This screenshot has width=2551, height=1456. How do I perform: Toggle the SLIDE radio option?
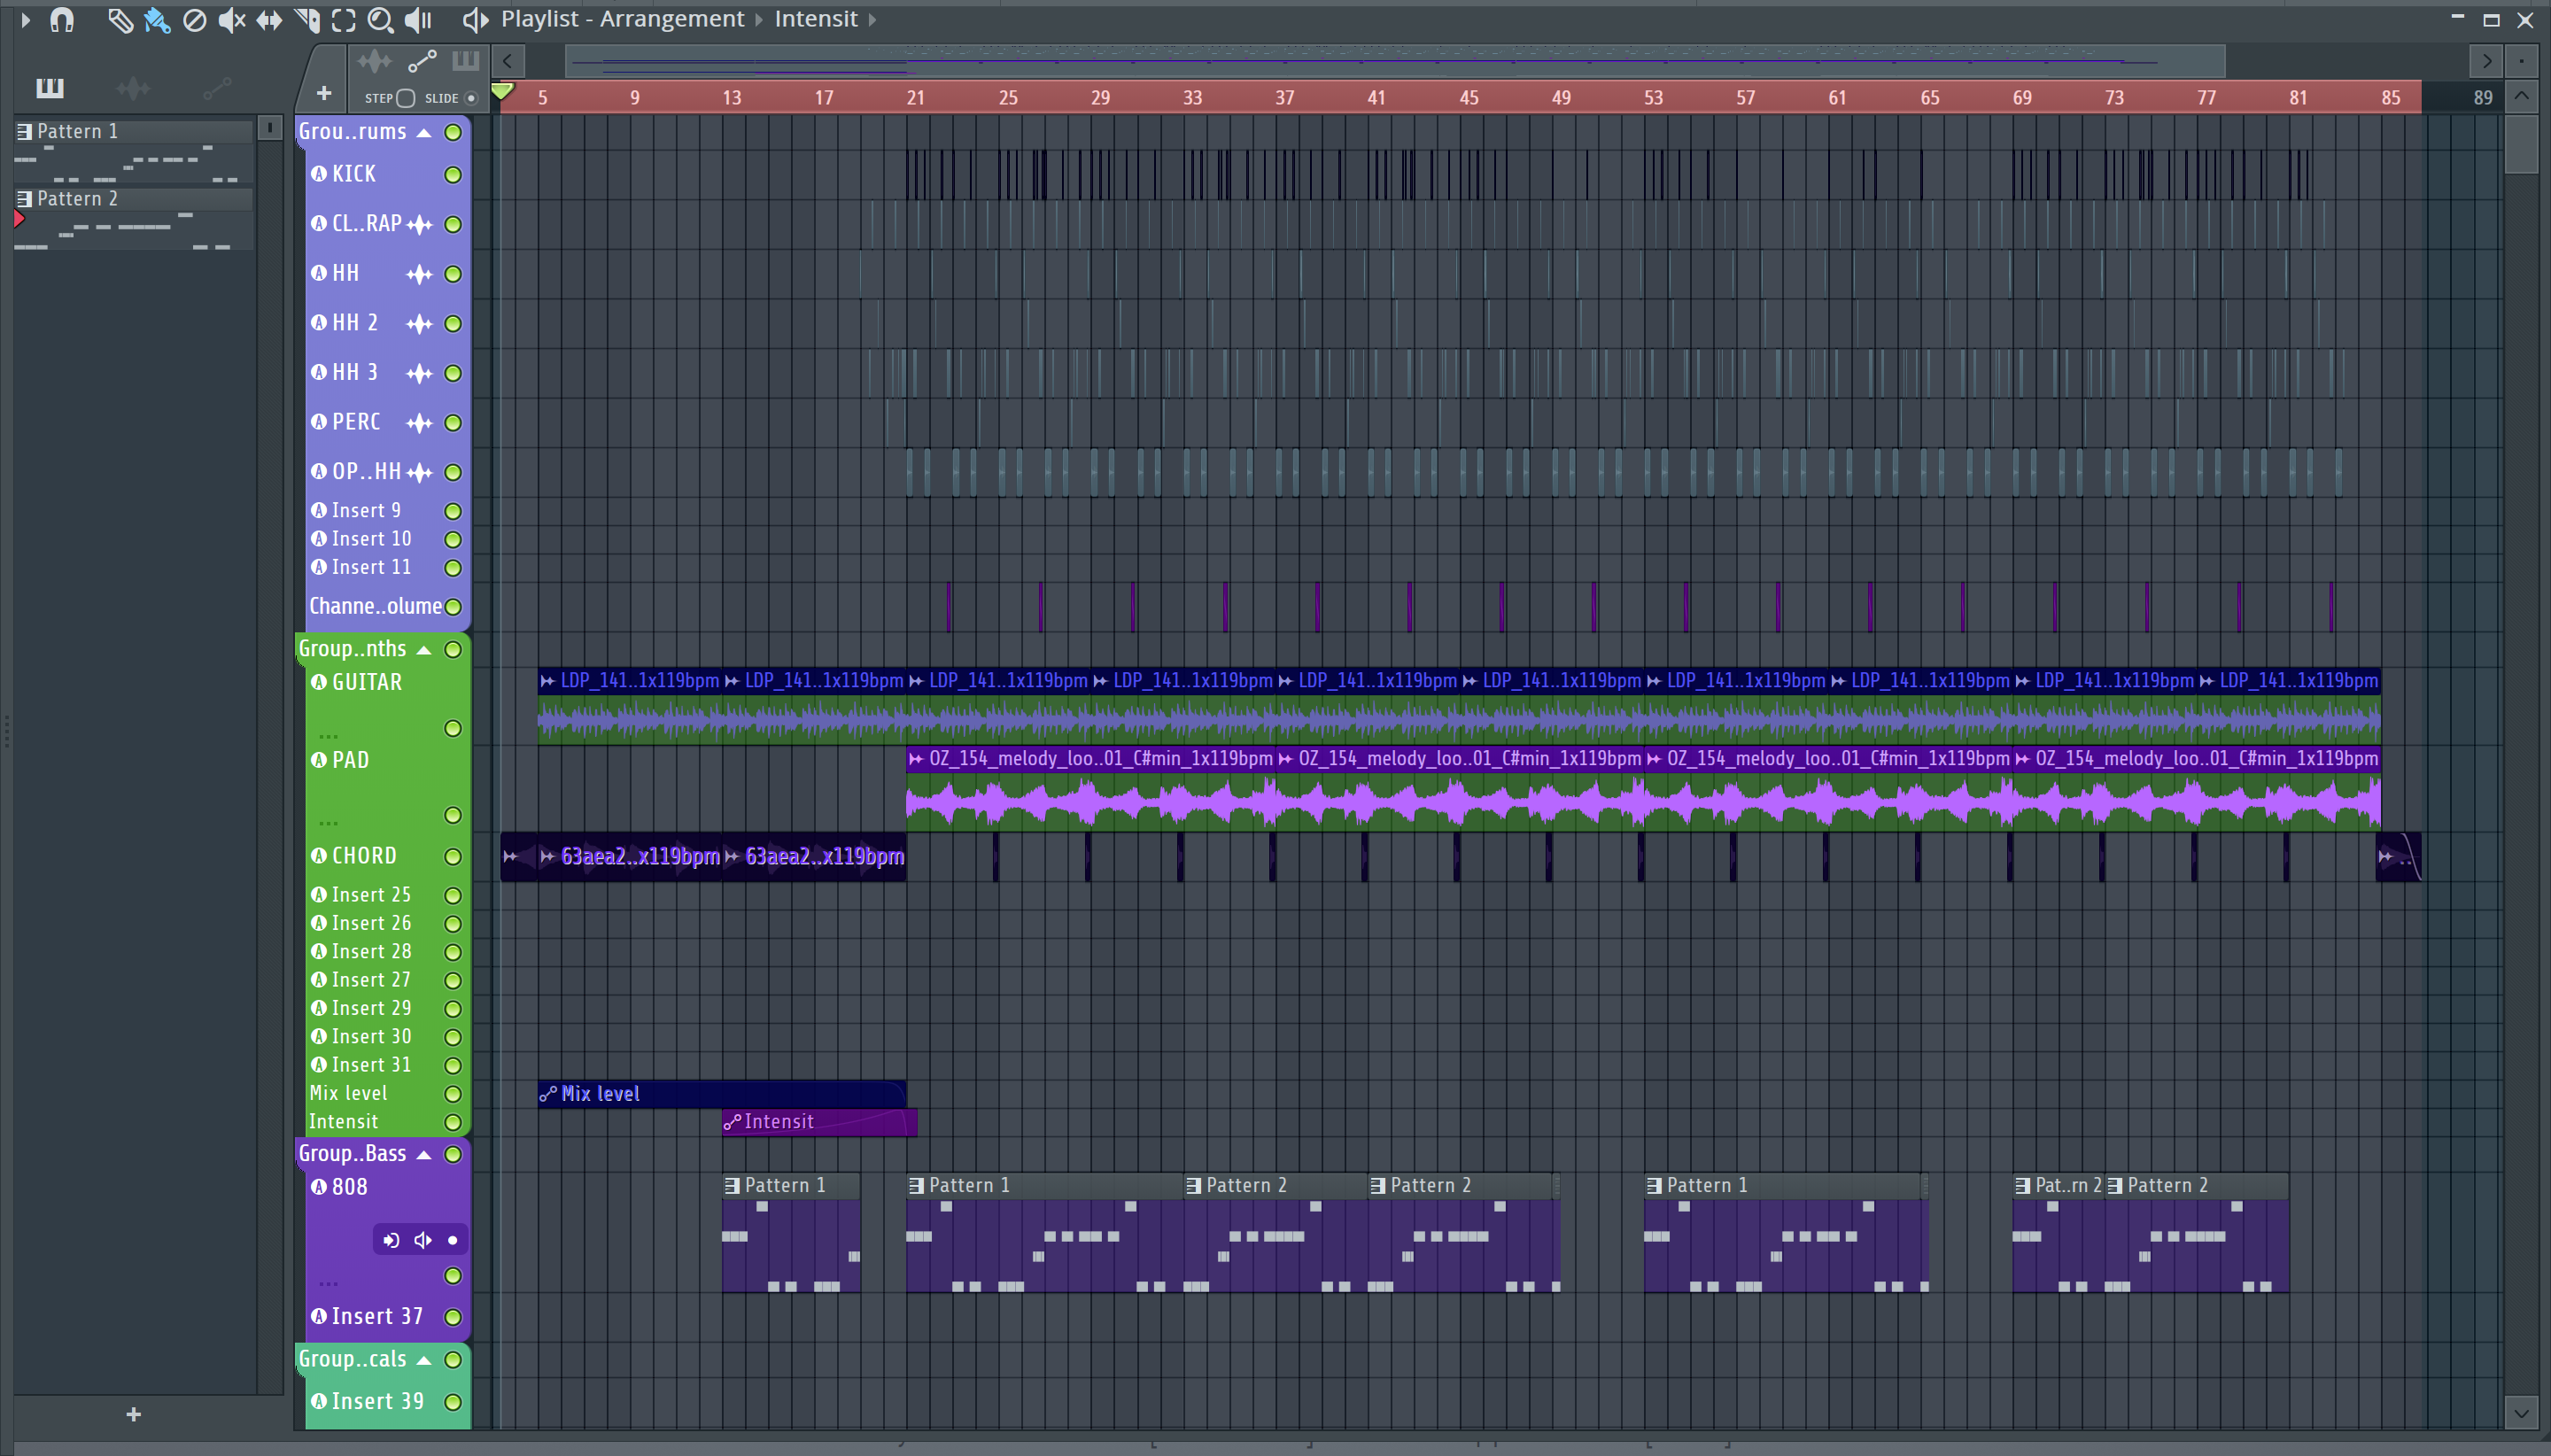pyautogui.click(x=471, y=98)
